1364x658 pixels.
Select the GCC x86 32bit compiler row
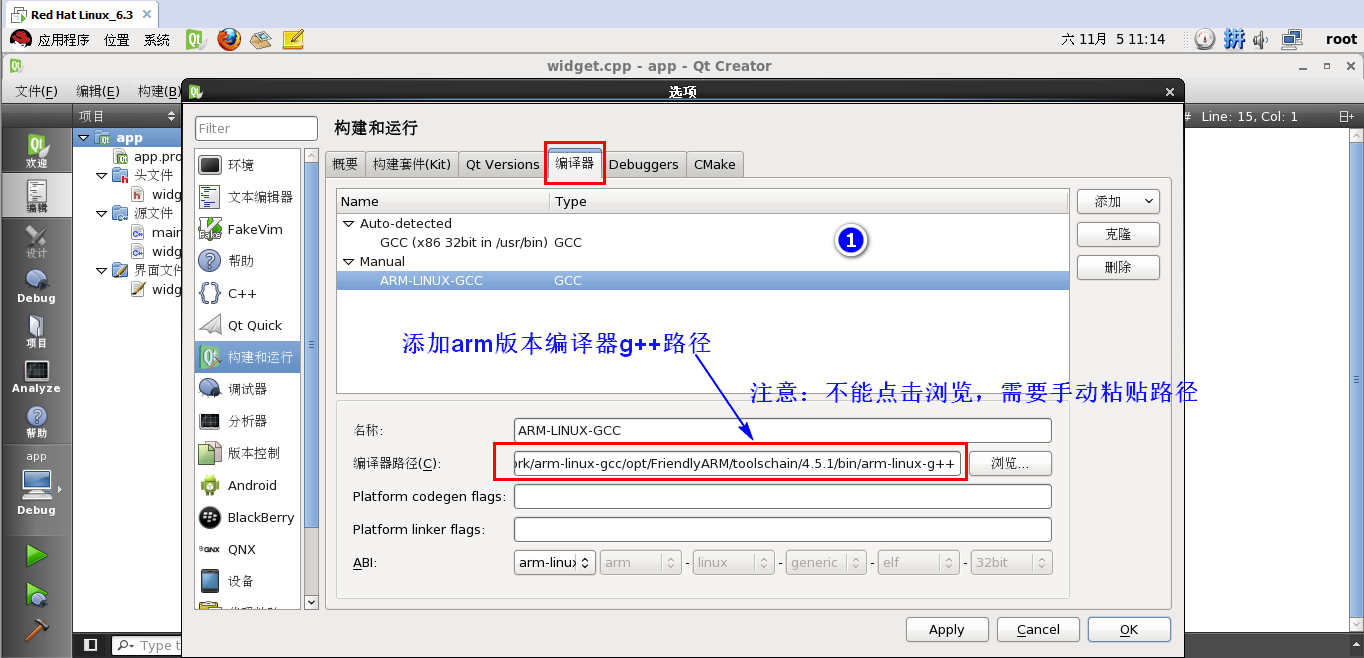click(703, 243)
